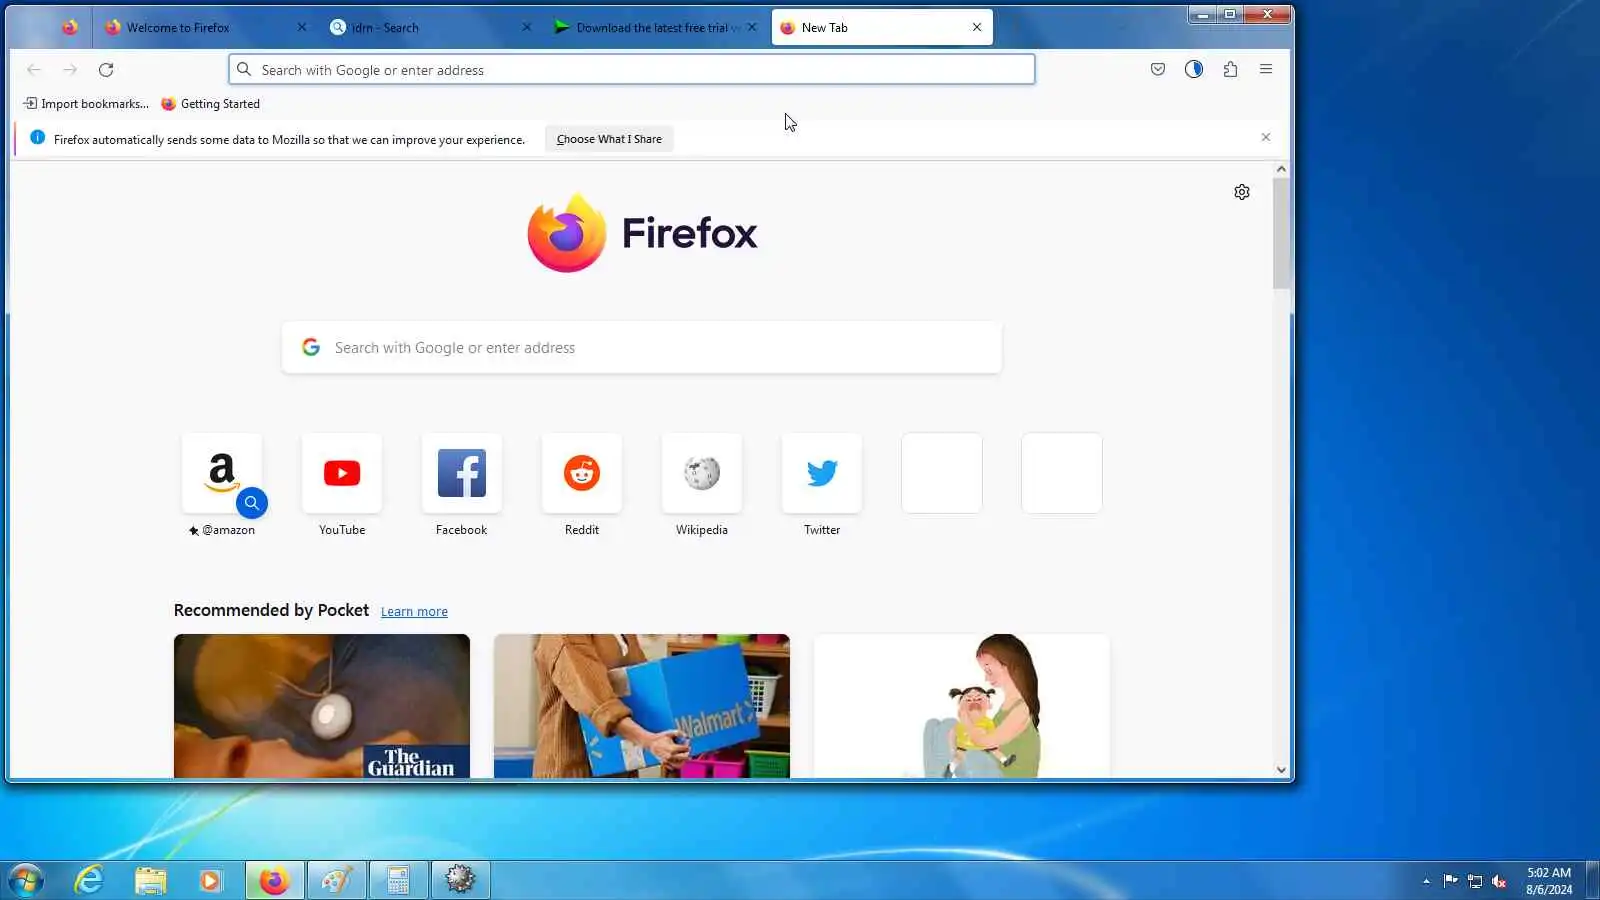Click the Amazon tile search badge
The image size is (1600, 900).
pos(252,503)
